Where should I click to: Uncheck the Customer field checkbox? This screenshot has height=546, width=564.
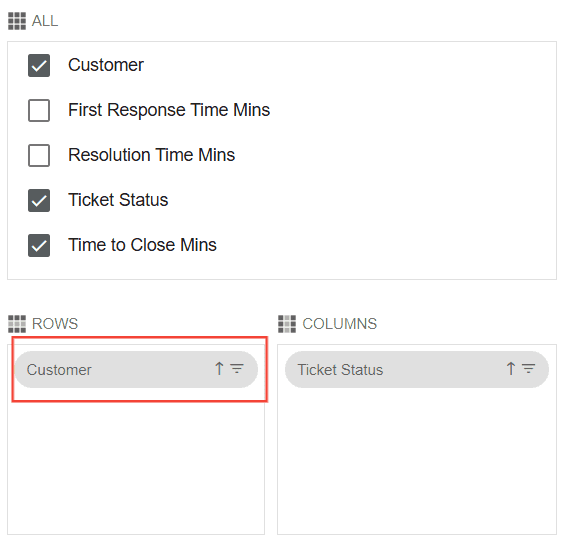(x=39, y=65)
